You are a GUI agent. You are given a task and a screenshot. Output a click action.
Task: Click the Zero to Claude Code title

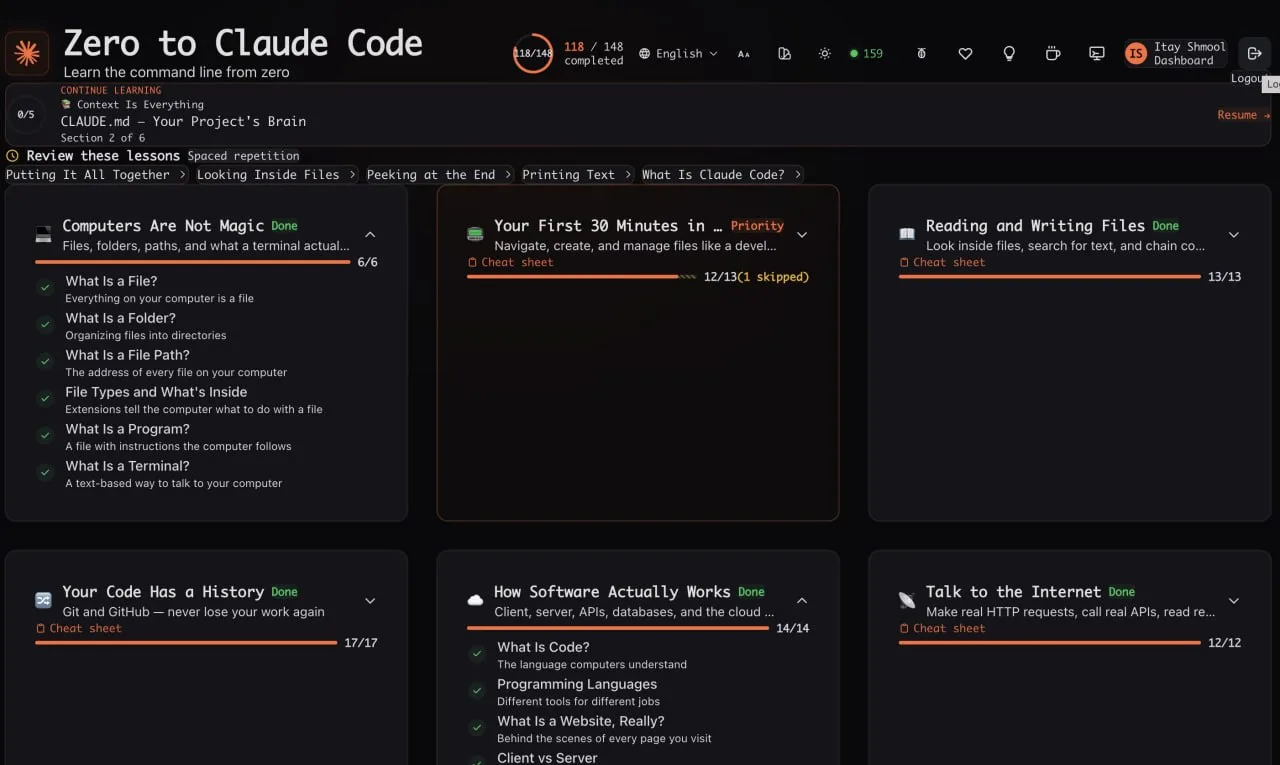[243, 43]
